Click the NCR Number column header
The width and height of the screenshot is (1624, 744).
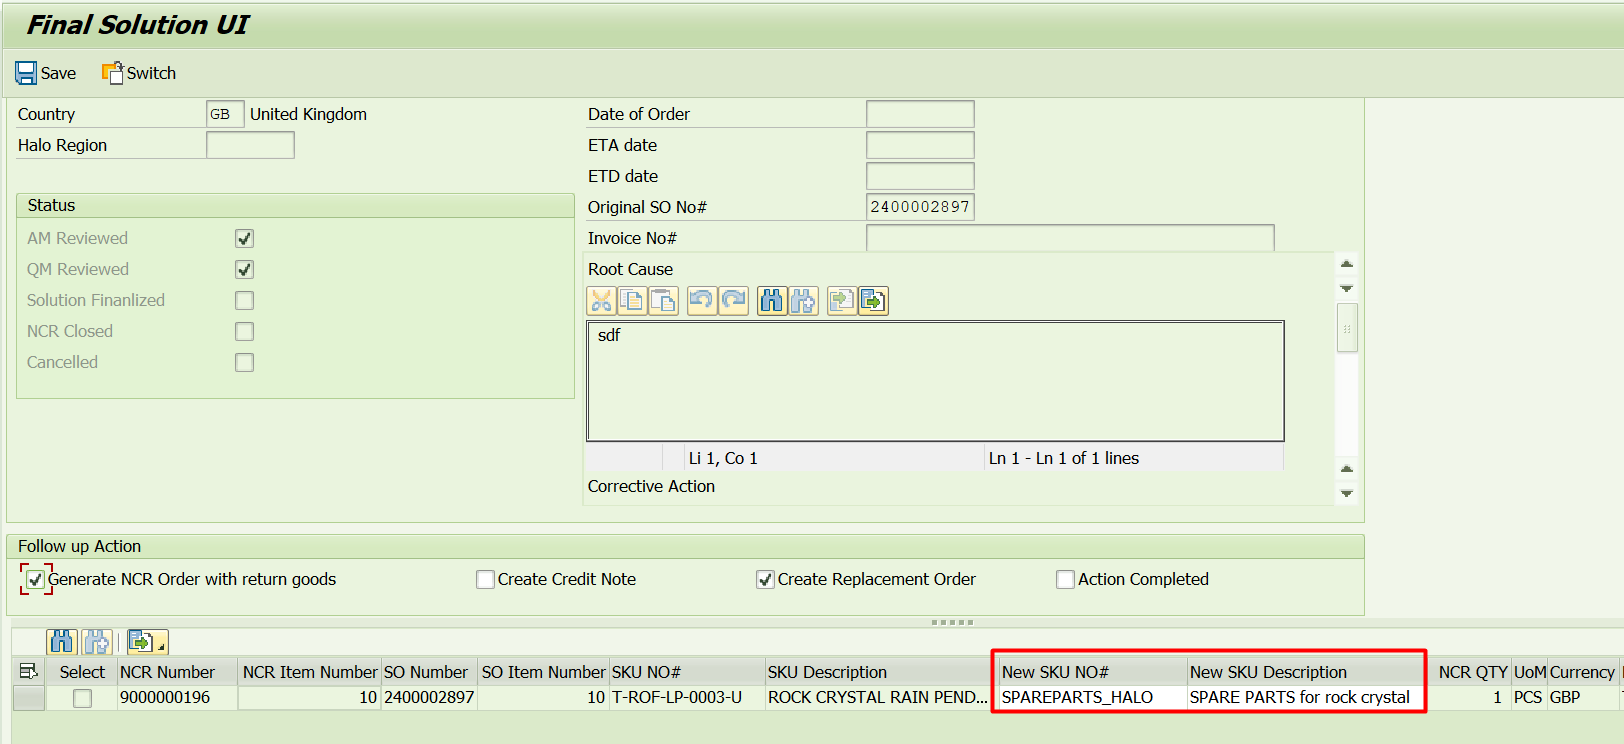pyautogui.click(x=167, y=672)
